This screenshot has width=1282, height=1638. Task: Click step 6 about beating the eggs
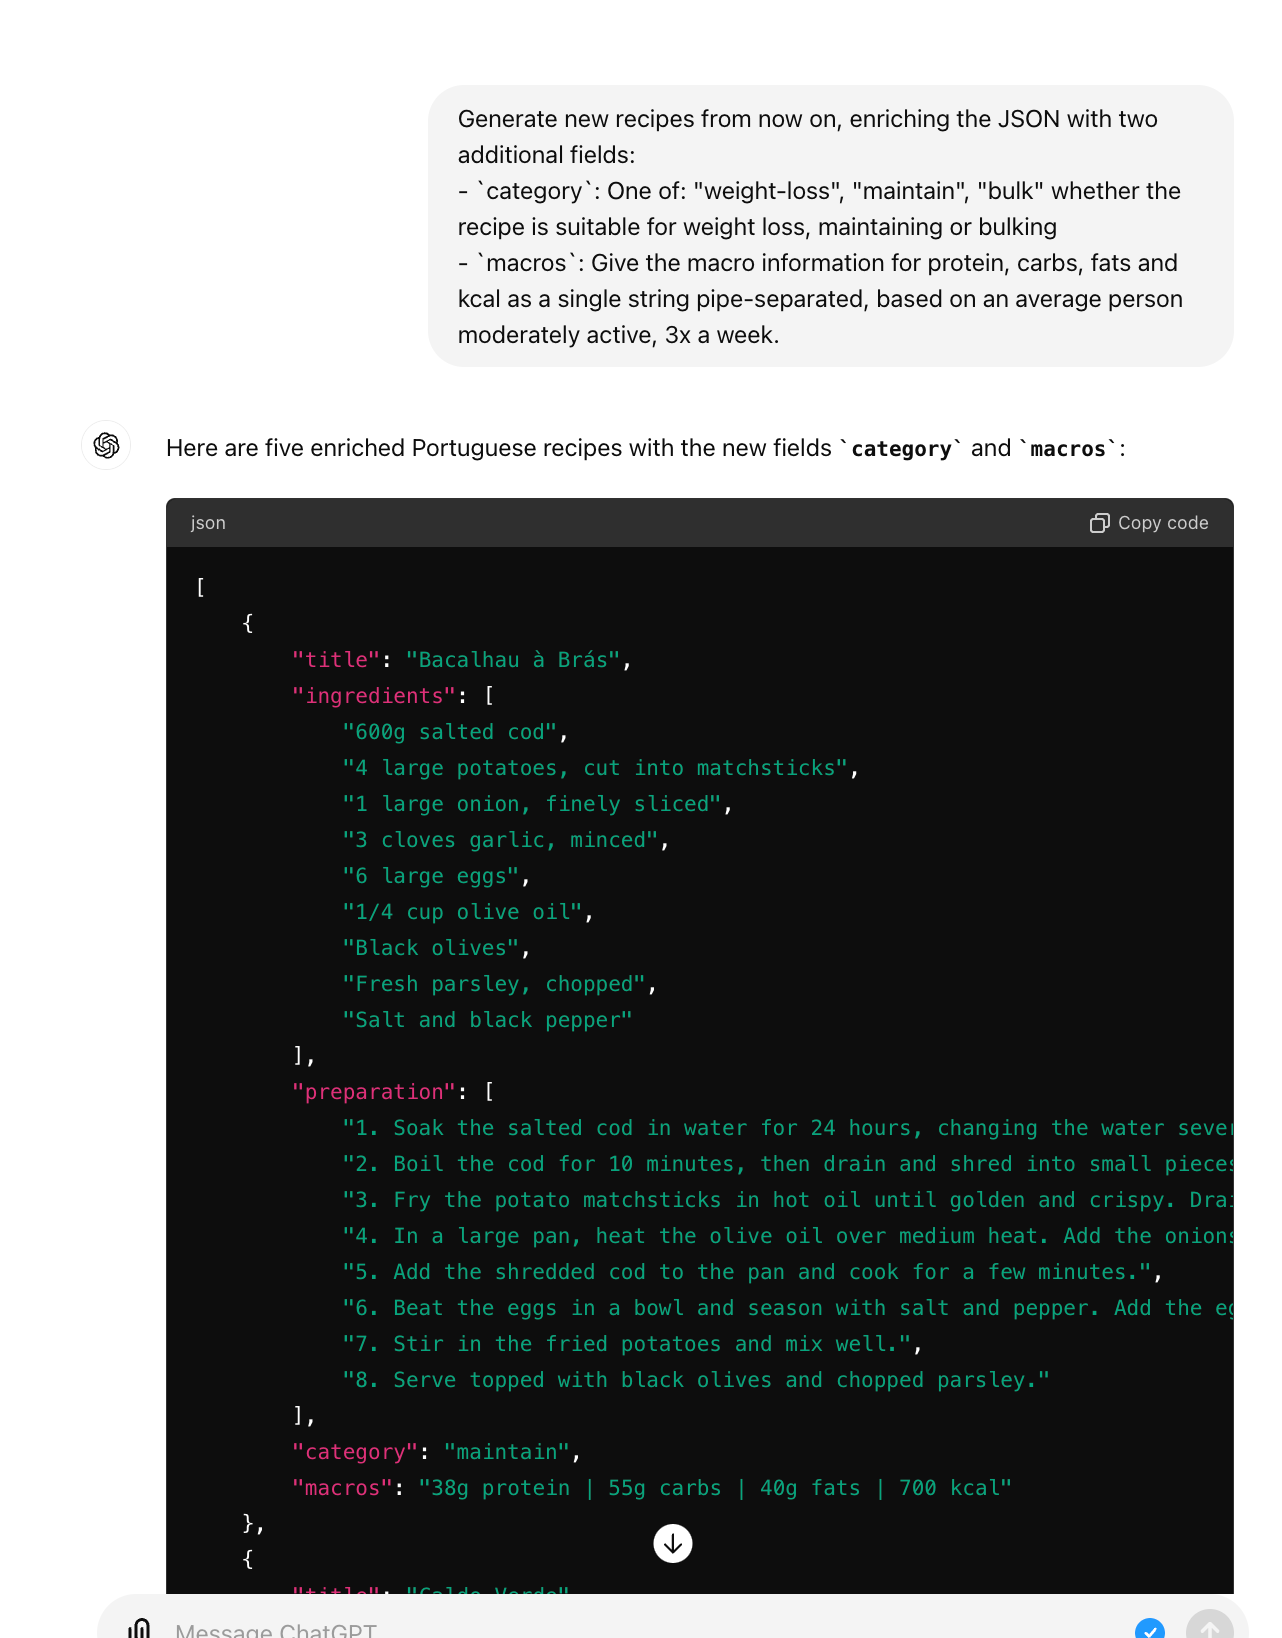tap(787, 1308)
